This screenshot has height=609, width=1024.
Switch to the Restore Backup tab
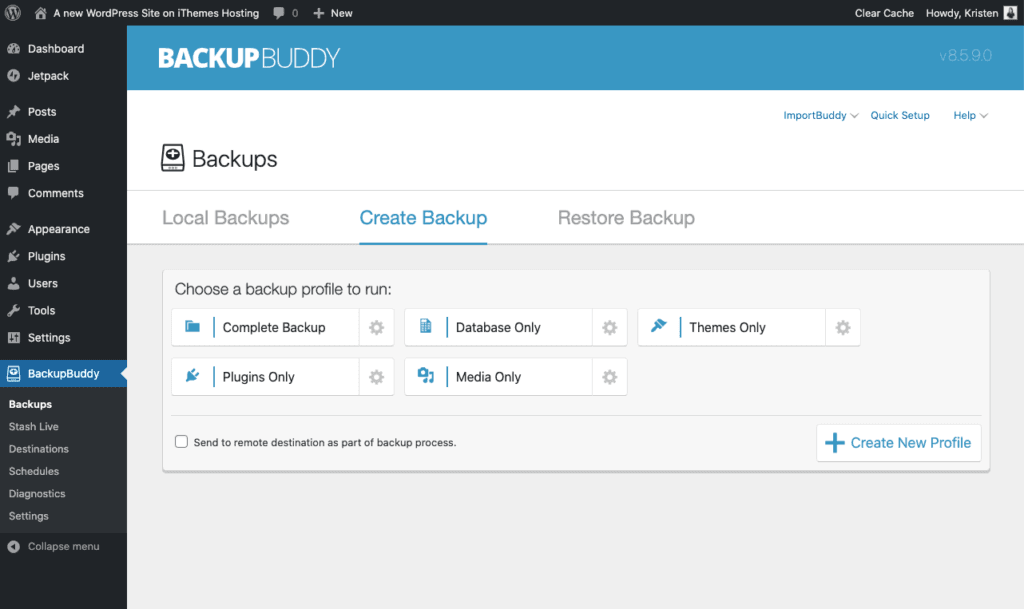click(626, 217)
